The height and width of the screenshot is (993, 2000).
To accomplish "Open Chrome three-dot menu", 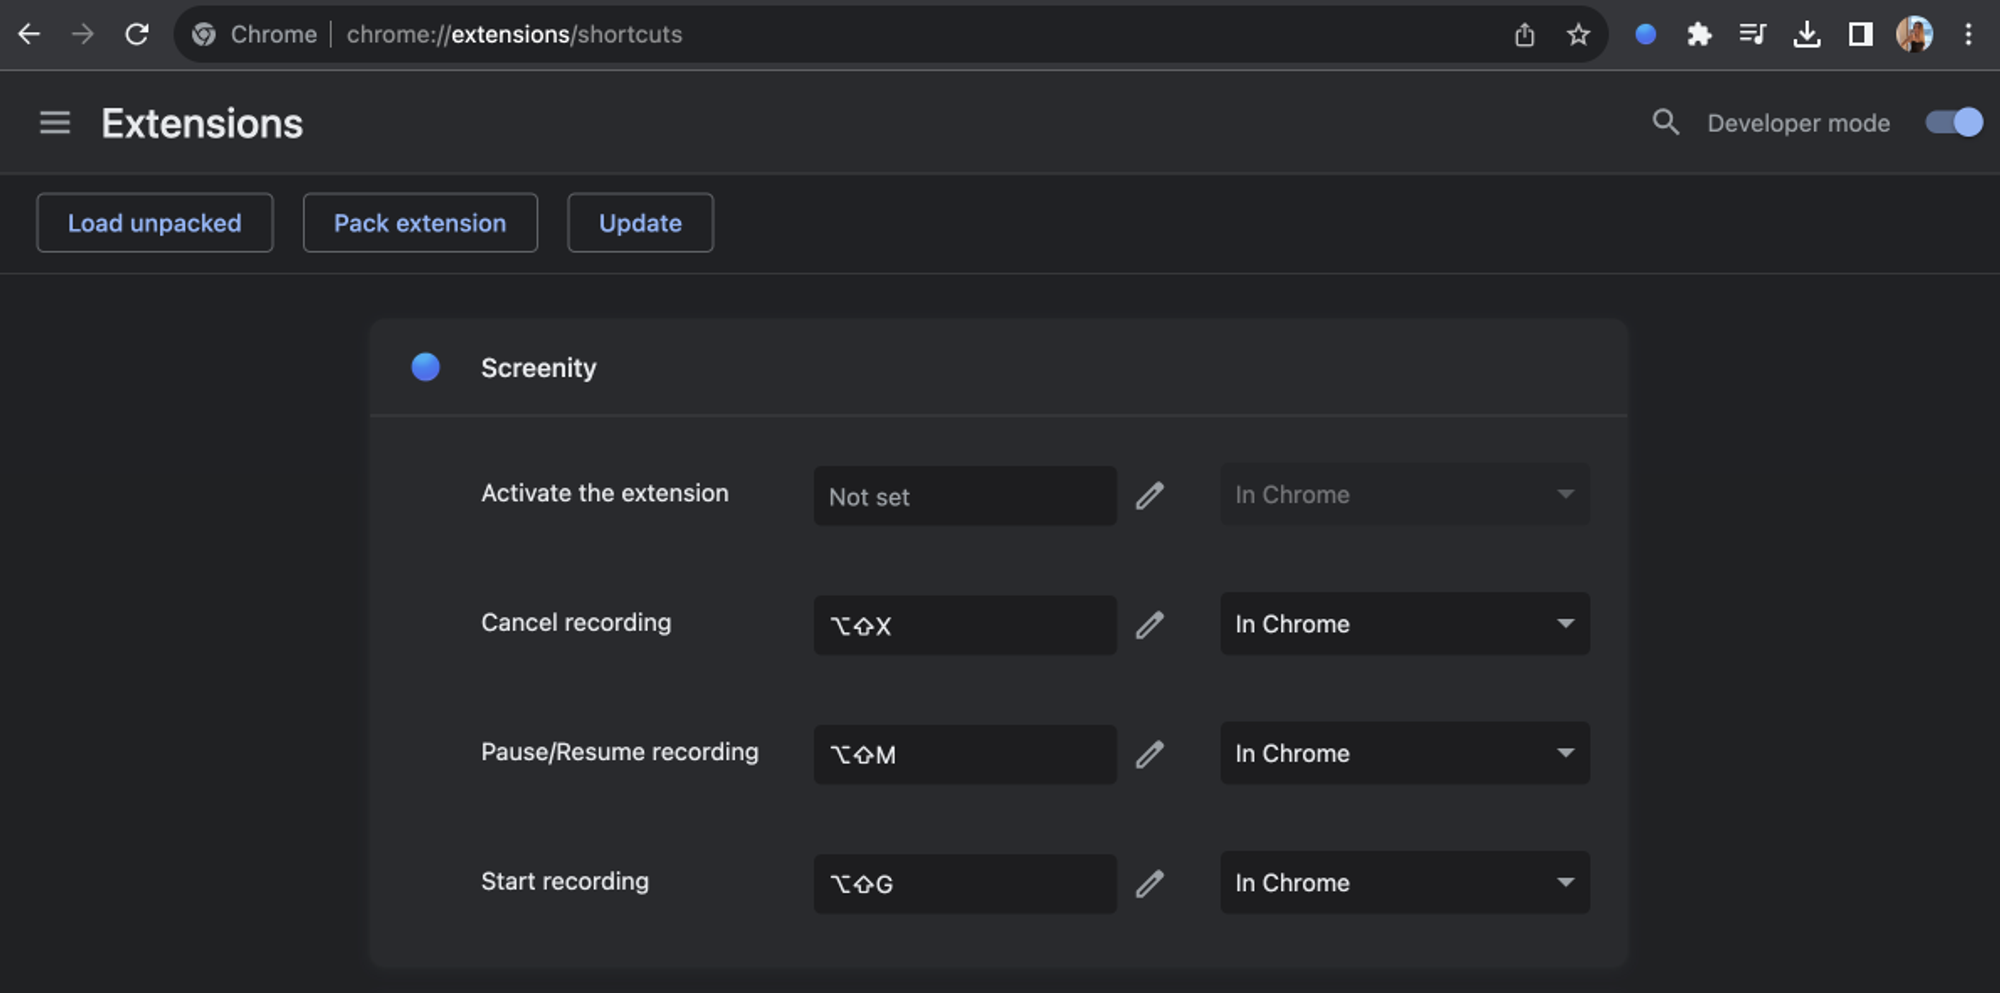I will coord(1968,35).
